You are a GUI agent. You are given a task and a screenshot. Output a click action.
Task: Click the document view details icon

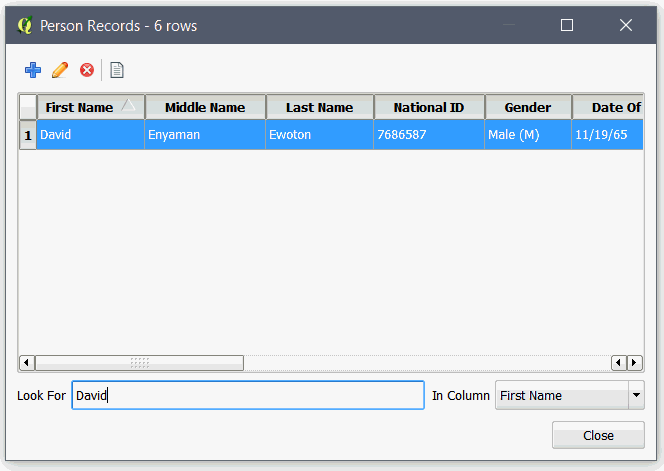[117, 70]
